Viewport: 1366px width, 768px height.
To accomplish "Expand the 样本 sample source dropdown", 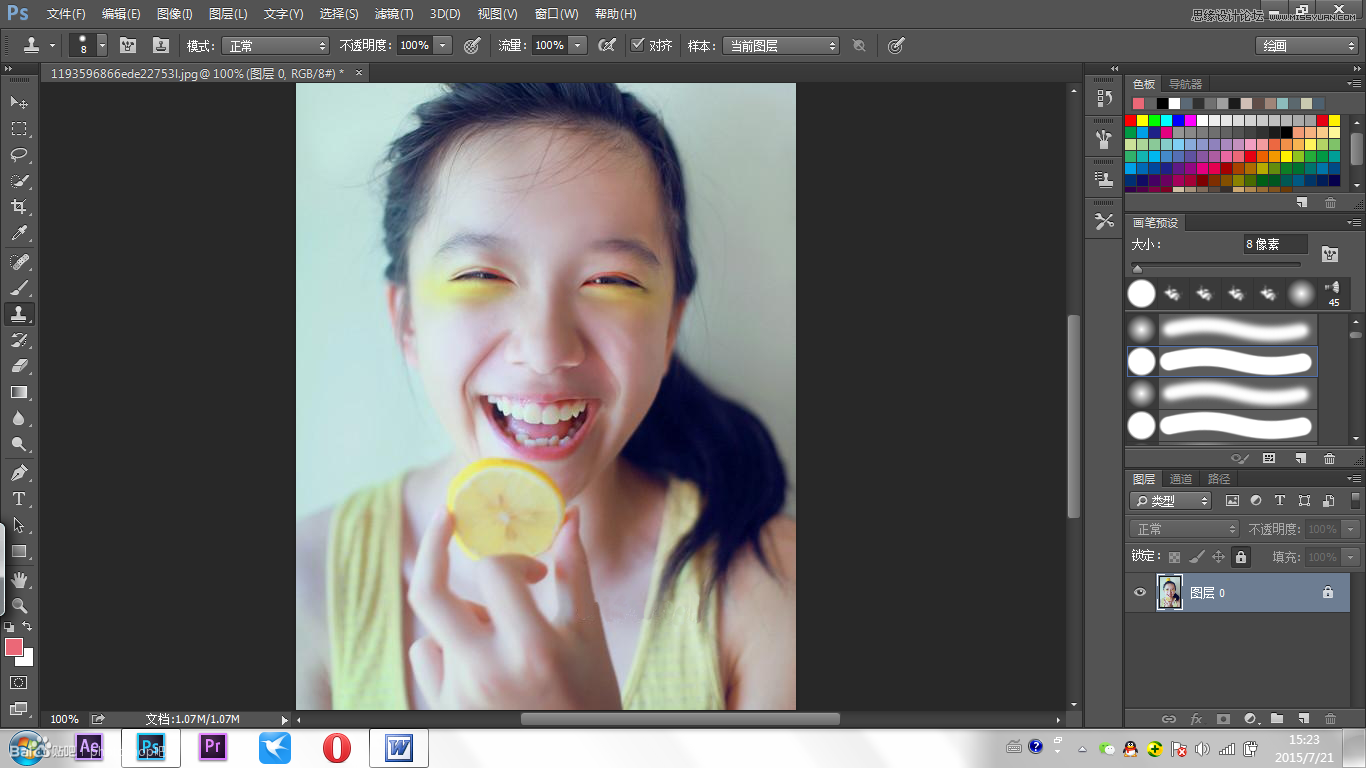I will (781, 46).
